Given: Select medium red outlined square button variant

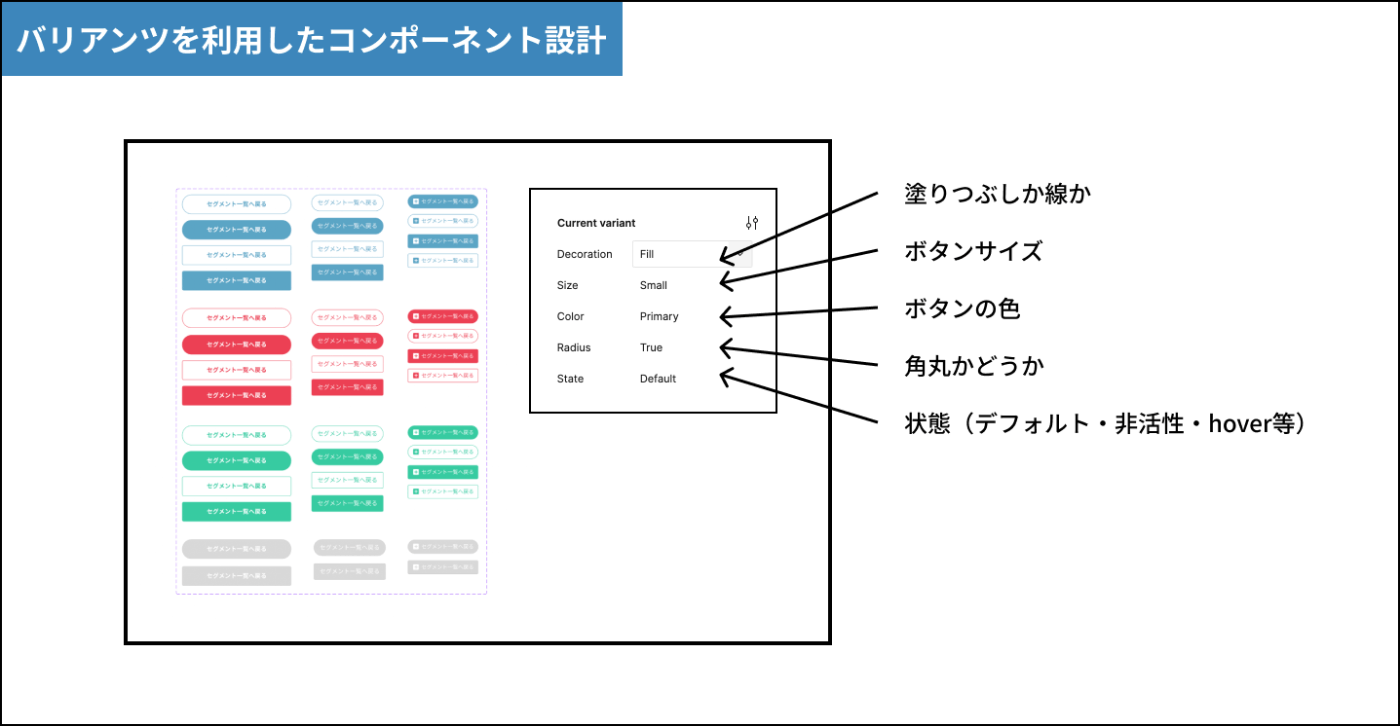Looking at the screenshot, I should coord(347,364).
